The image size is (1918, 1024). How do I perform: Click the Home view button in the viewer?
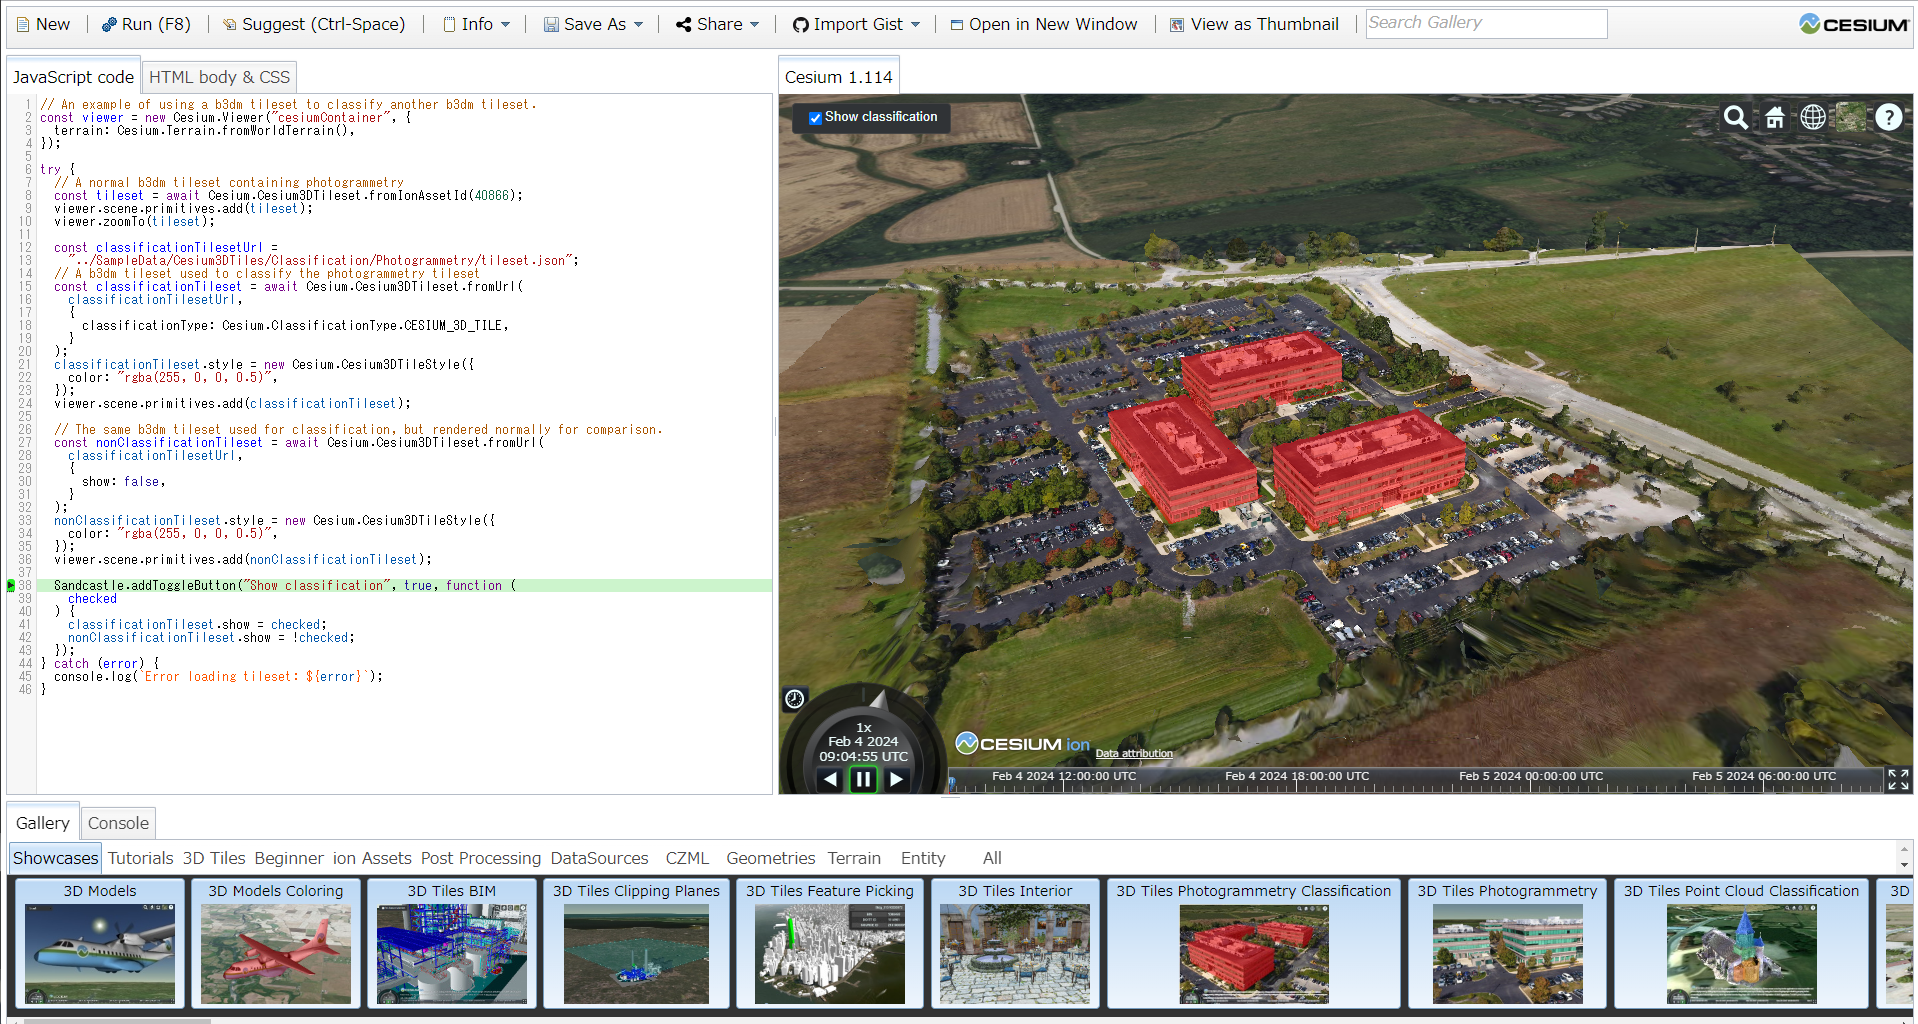(1774, 117)
